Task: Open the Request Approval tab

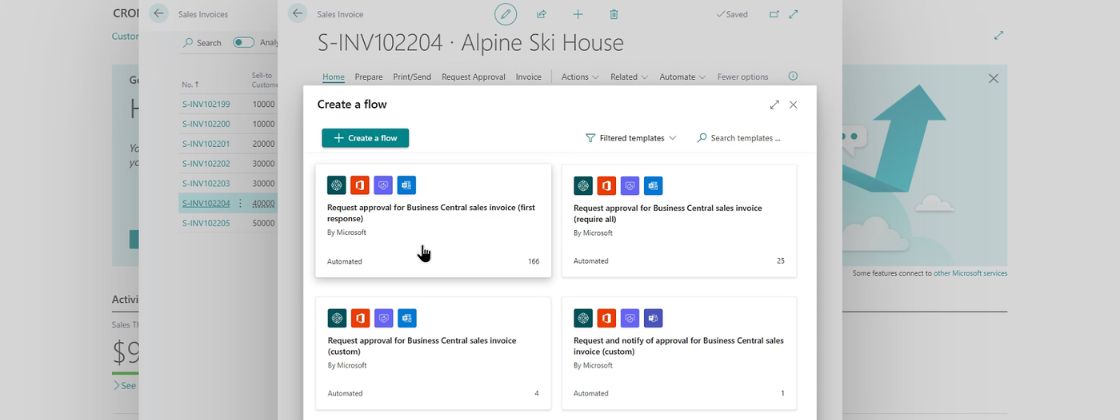Action: pos(474,76)
